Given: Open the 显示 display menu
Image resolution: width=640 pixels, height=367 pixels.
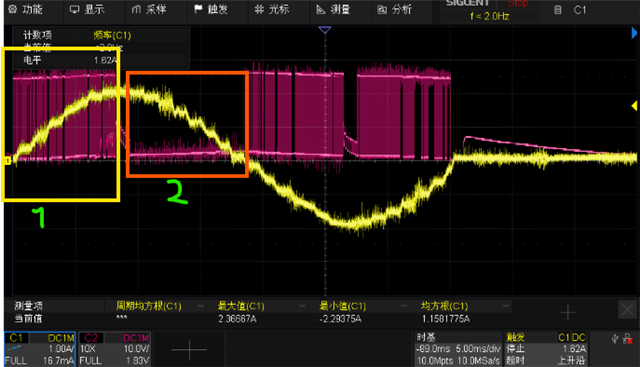Looking at the screenshot, I should (x=87, y=9).
